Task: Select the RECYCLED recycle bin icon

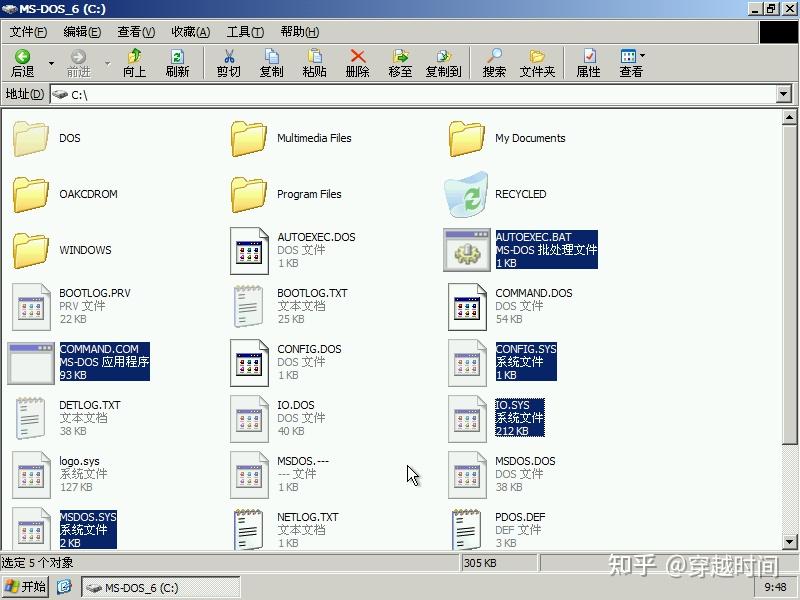Action: (466, 194)
